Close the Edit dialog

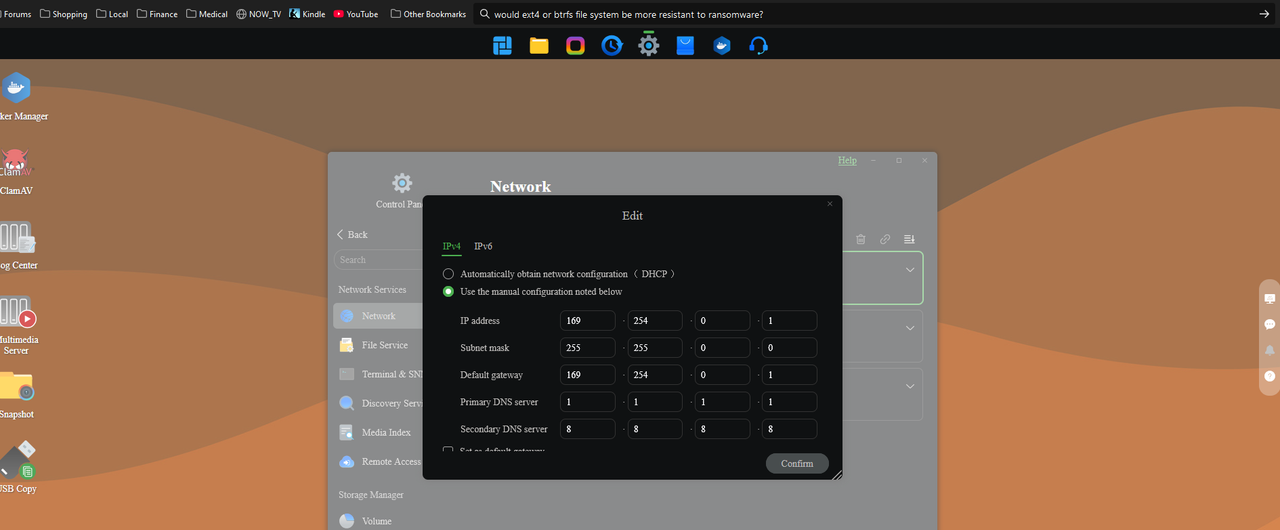[829, 204]
